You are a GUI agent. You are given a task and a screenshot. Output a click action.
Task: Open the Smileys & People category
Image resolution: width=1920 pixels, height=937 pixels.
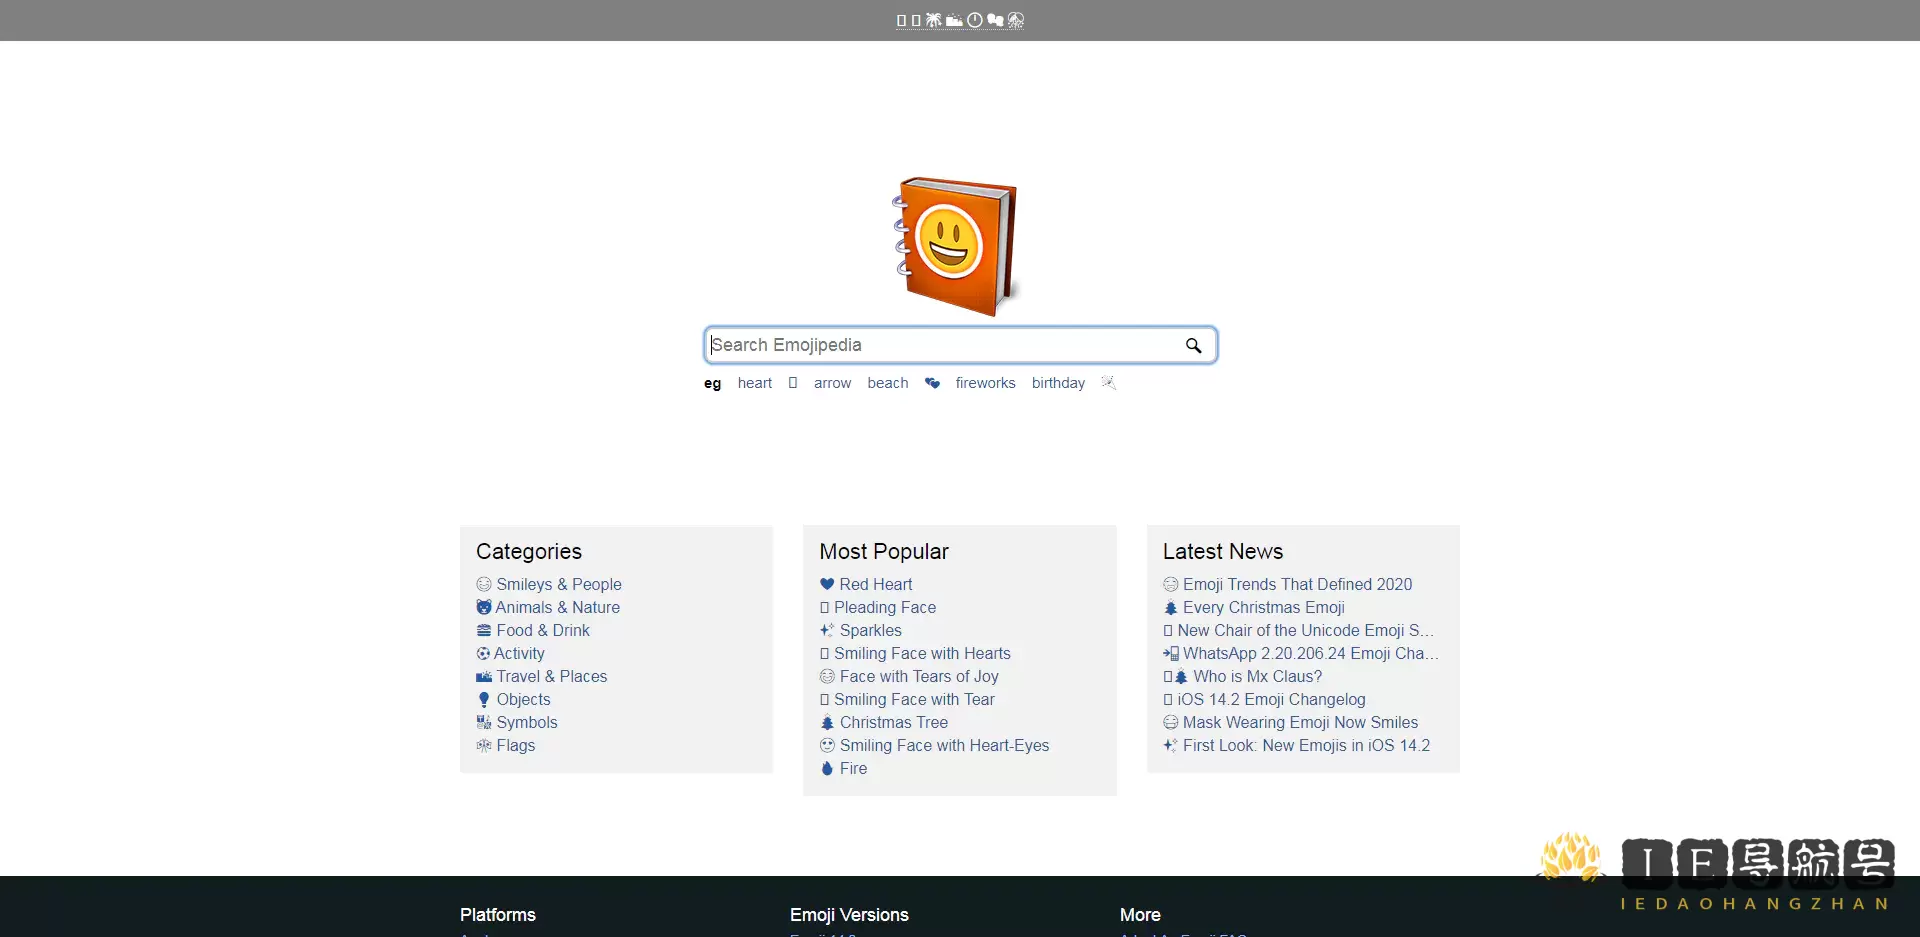point(558,585)
